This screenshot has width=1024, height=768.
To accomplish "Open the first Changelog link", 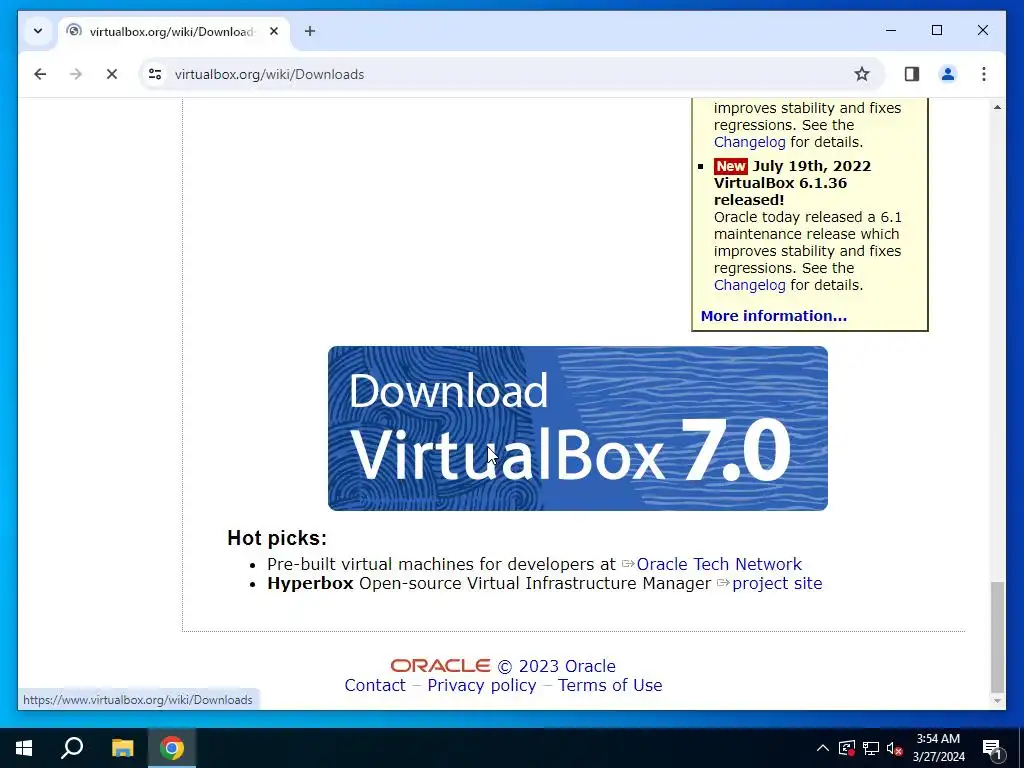I will coord(749,142).
